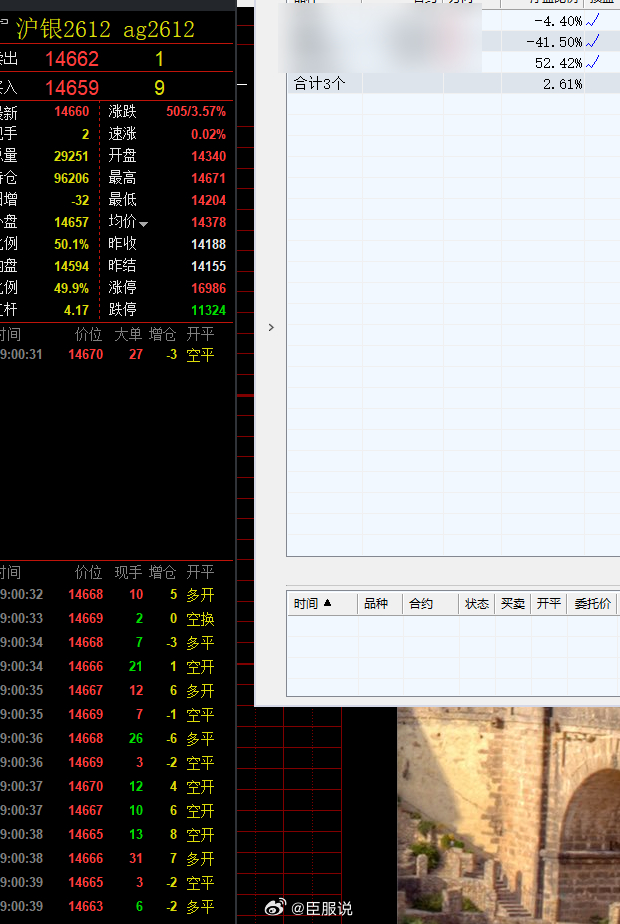
Task: Click the sell price 14662
Action: coord(72,59)
